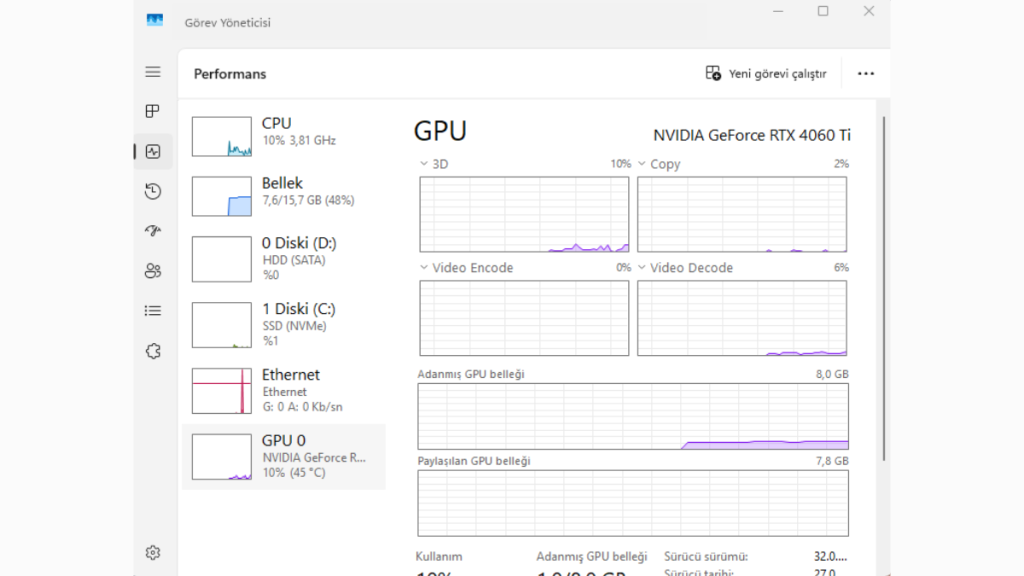Click the 3D engine usage graph
This screenshot has width=1024, height=576.
(x=524, y=214)
